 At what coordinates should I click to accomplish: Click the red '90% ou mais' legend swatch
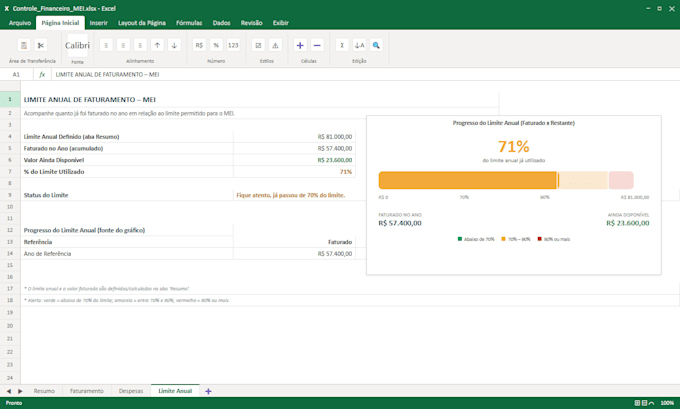(x=539, y=239)
